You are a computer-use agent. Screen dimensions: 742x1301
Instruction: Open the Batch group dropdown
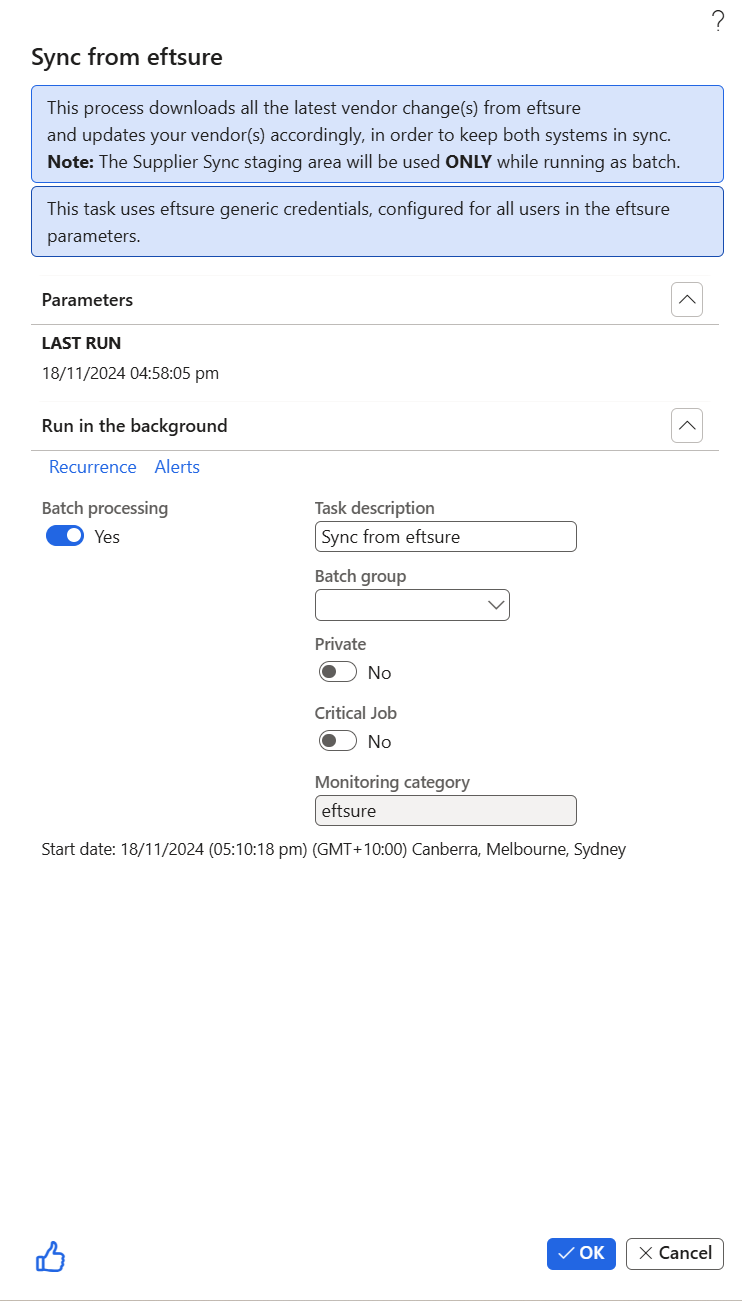pos(412,605)
